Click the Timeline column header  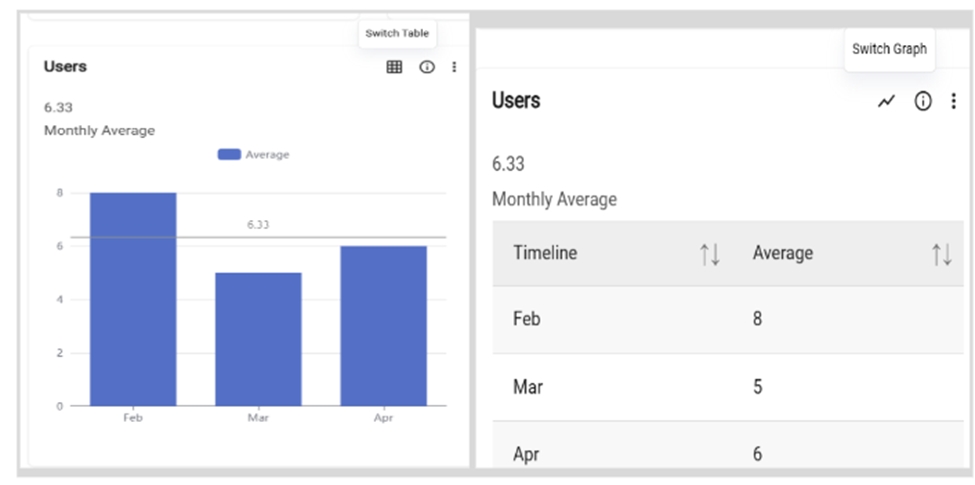545,253
